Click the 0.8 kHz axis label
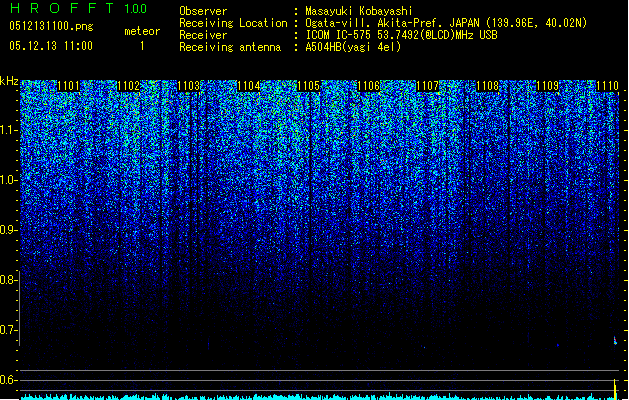This screenshot has height=400, width=629. [x=8, y=280]
